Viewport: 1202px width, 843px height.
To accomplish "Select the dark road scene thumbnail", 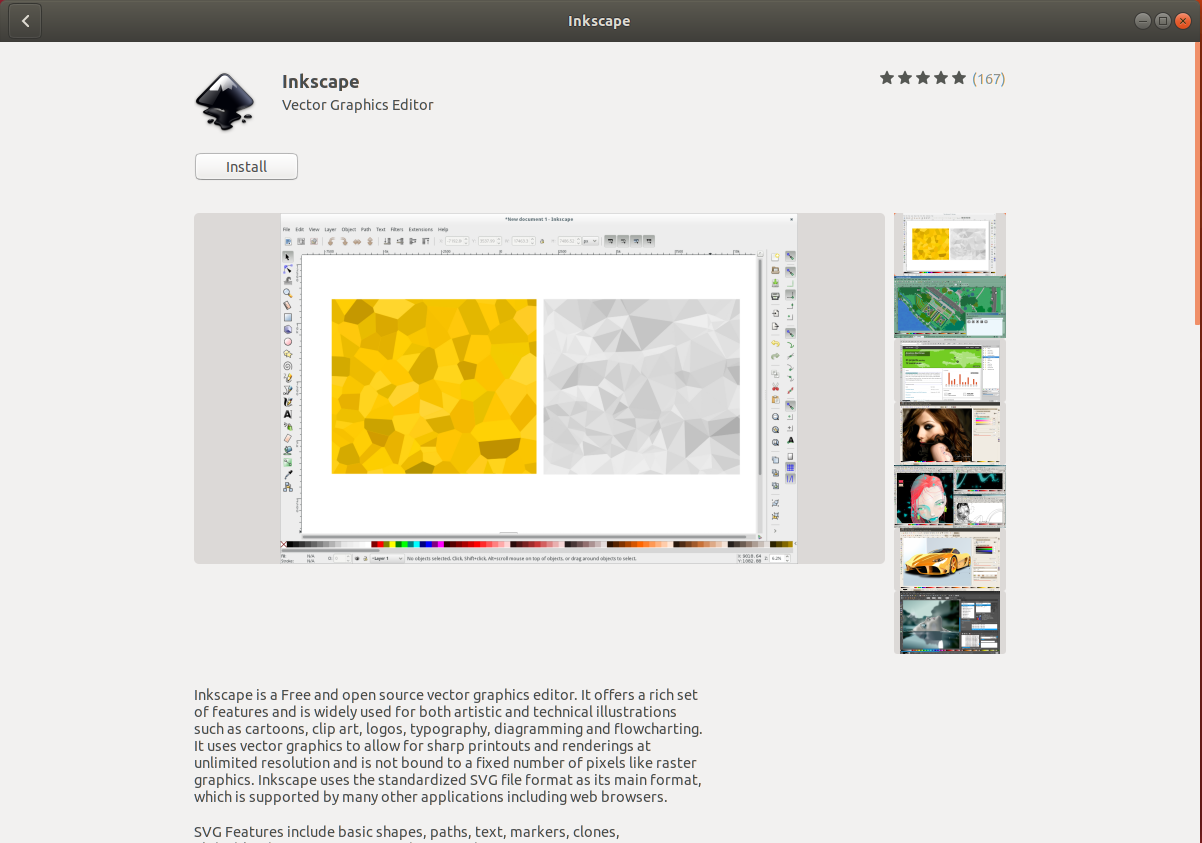I will [950, 622].
